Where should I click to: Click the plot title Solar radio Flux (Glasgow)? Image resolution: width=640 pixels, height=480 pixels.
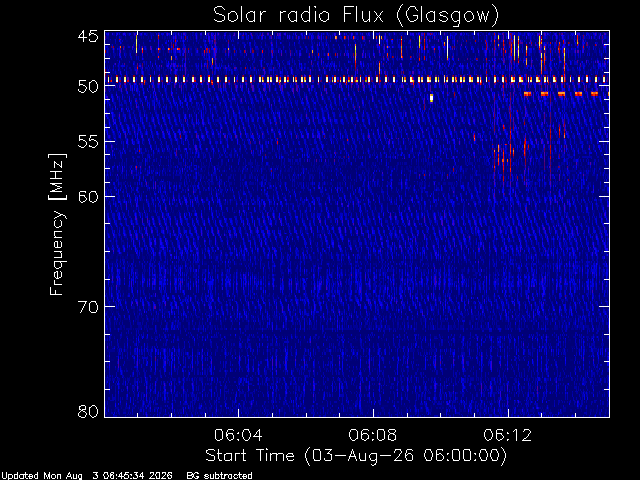pyautogui.click(x=356, y=16)
